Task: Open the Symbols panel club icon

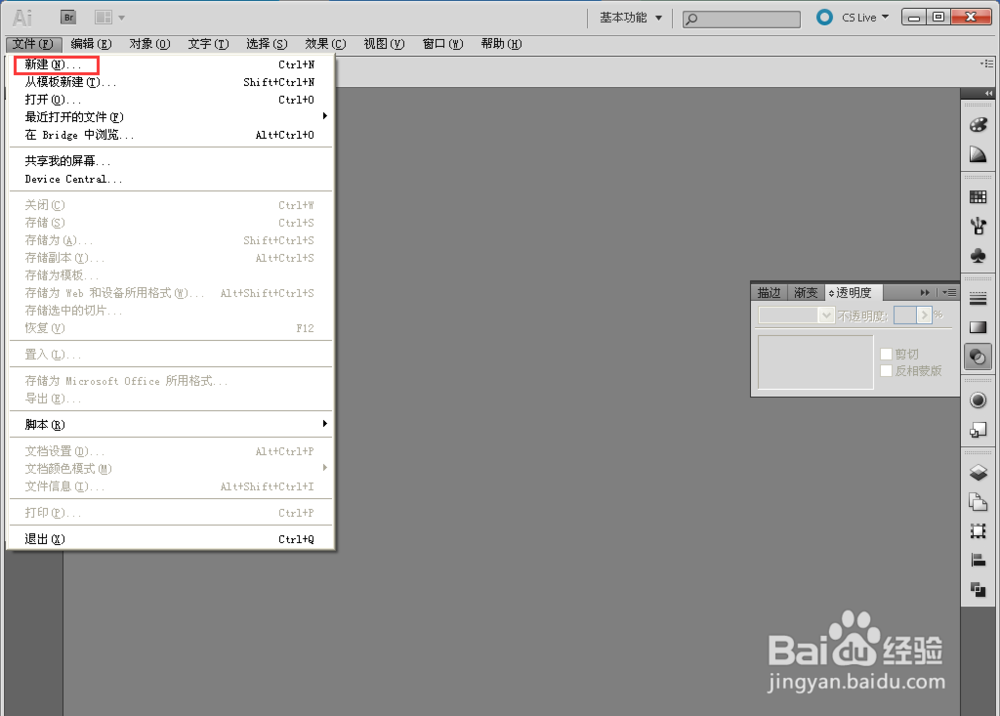Action: pyautogui.click(x=978, y=256)
